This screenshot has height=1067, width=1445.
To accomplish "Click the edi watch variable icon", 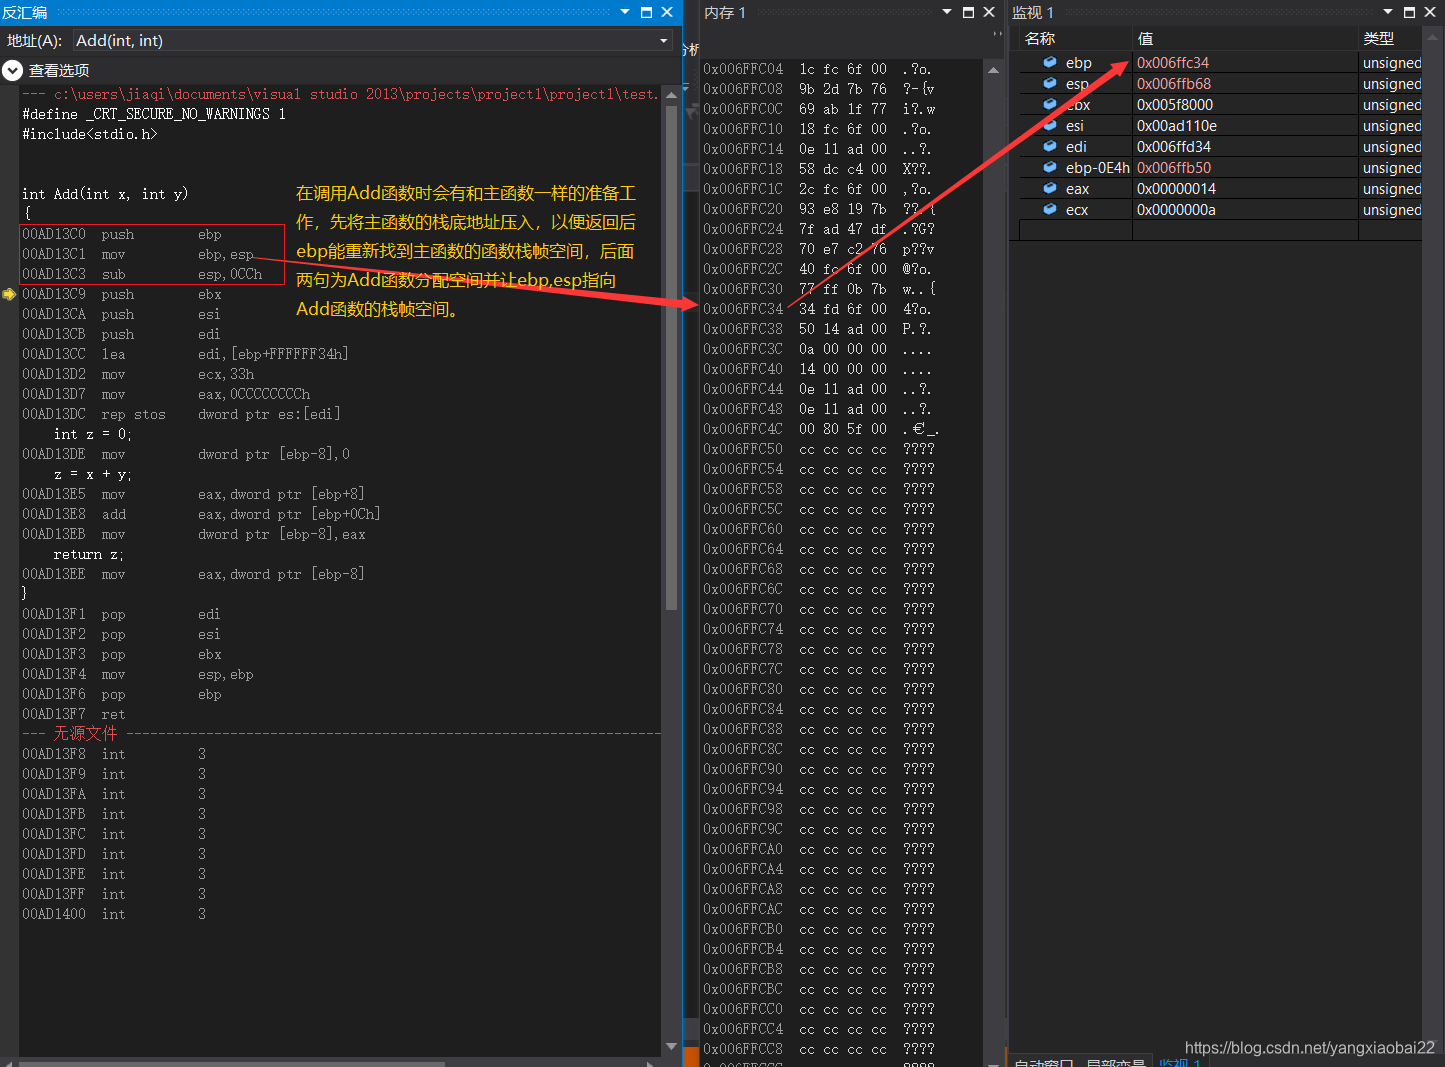I will coord(1050,146).
